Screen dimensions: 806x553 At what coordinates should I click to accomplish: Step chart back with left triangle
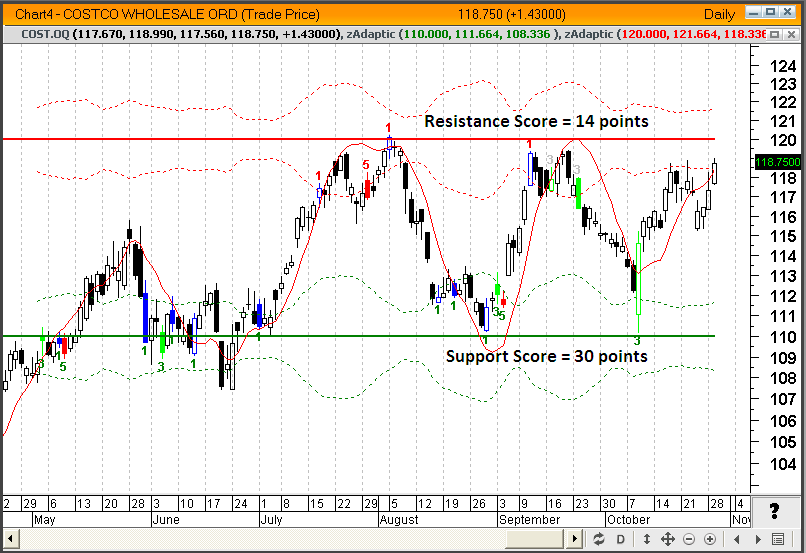tap(737, 539)
